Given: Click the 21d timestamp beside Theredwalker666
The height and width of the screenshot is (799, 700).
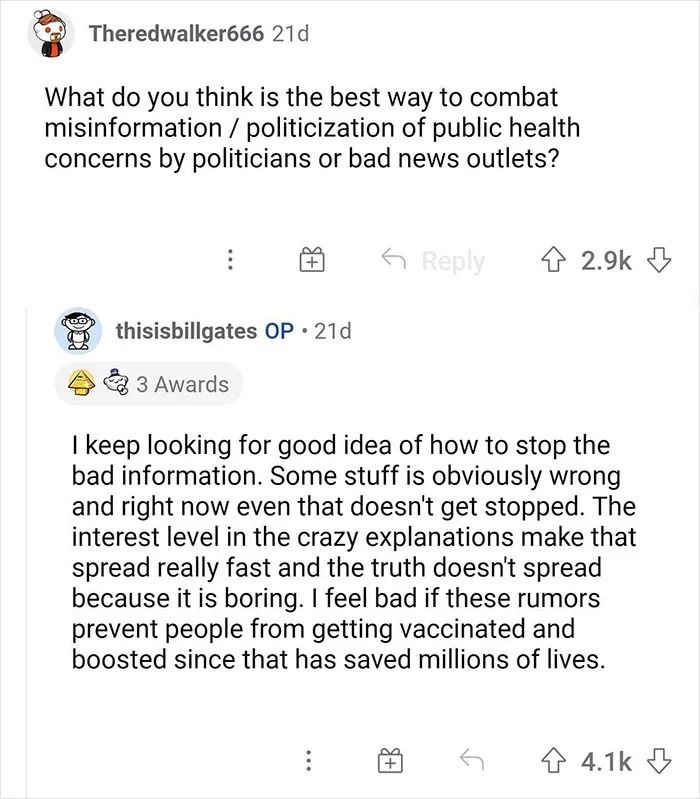Looking at the screenshot, I should tap(291, 34).
